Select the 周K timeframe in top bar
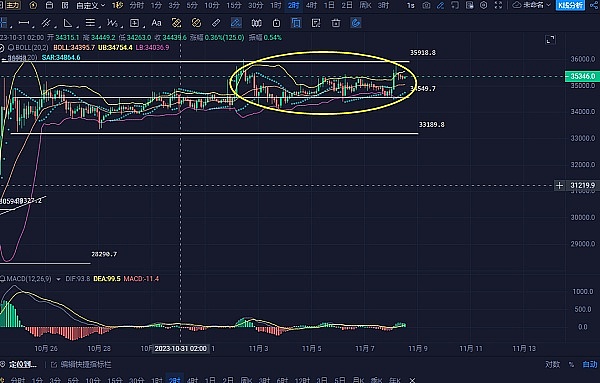 pos(365,5)
